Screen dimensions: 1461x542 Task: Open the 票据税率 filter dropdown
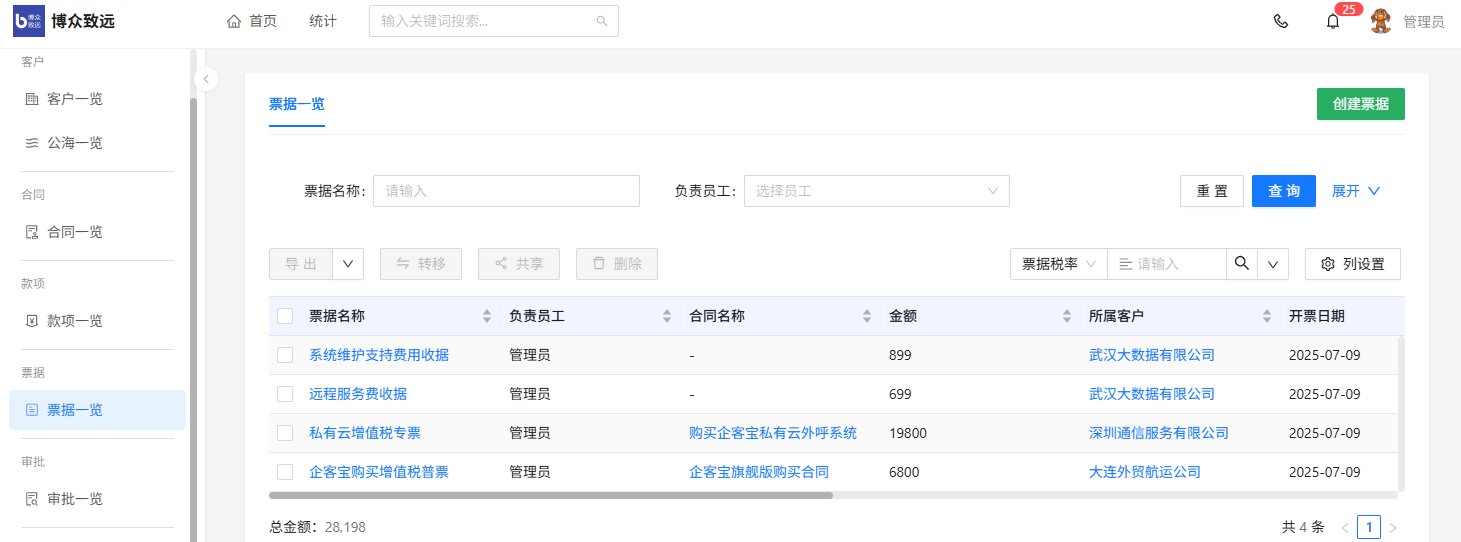[1059, 264]
